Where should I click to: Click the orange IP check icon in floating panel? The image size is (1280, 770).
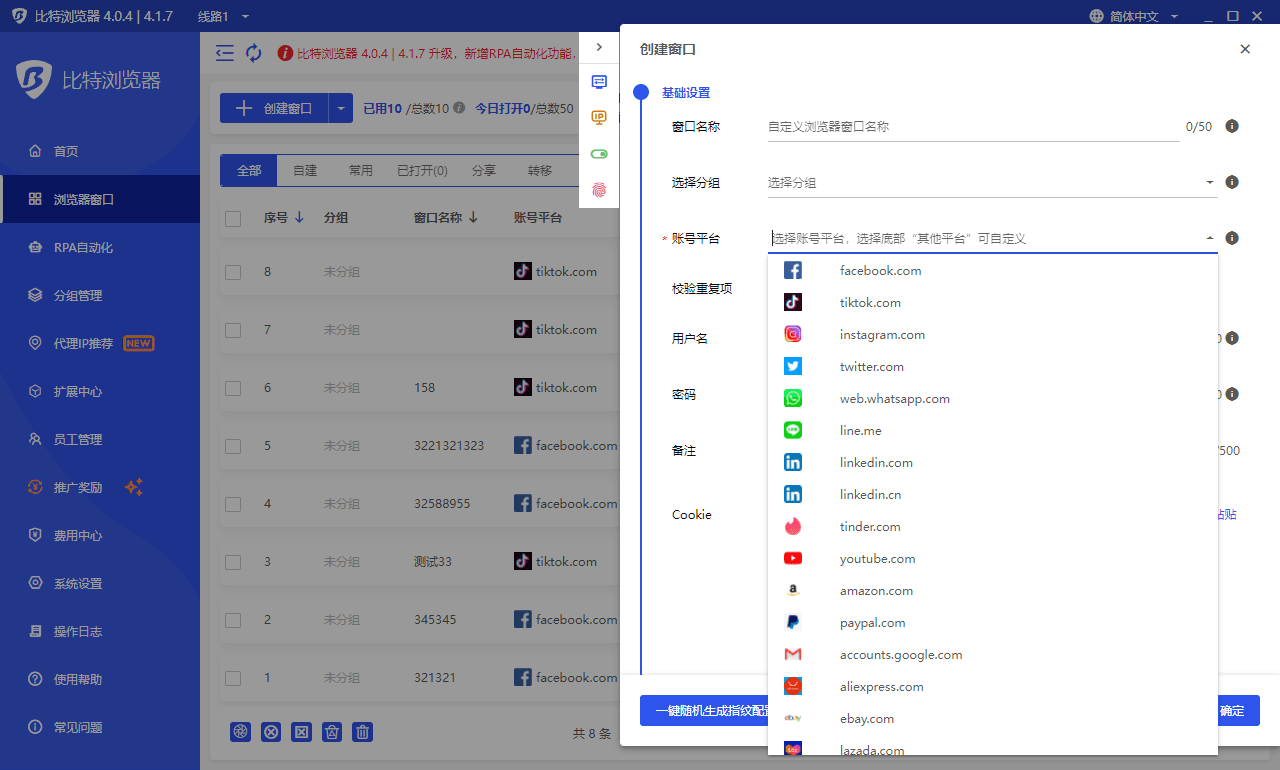tap(599, 117)
